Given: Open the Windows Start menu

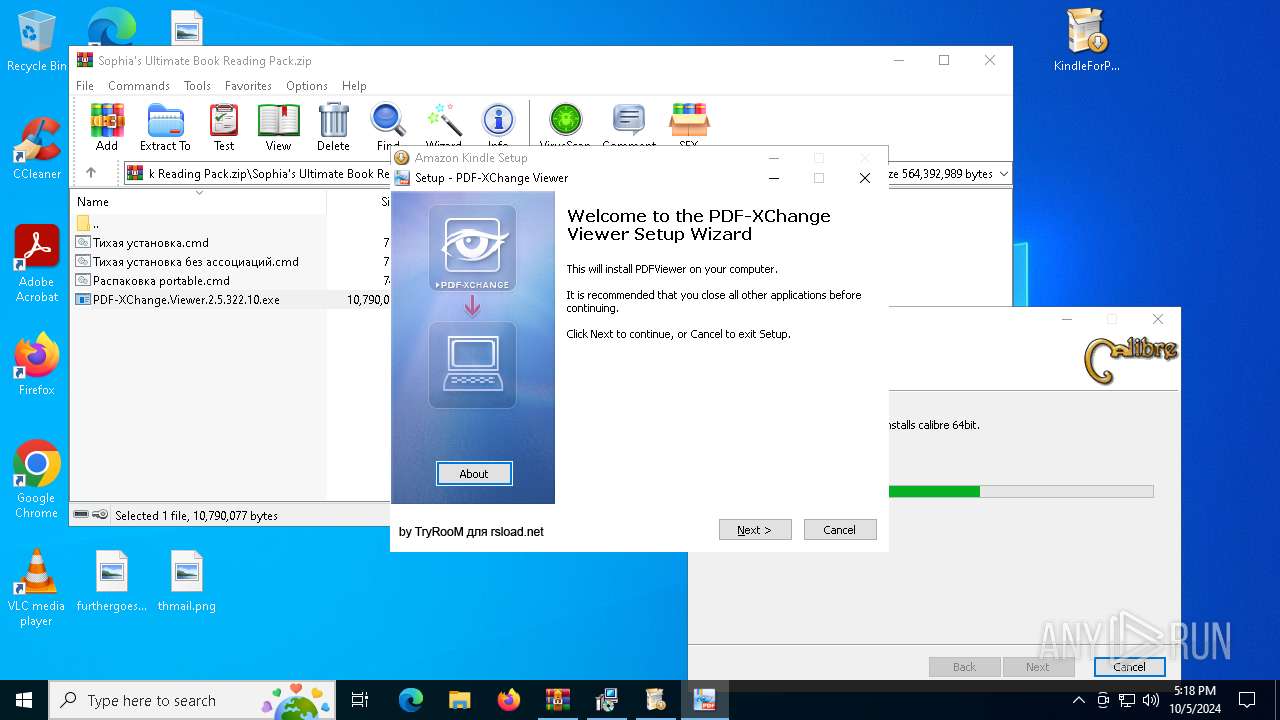Looking at the screenshot, I should (x=24, y=700).
